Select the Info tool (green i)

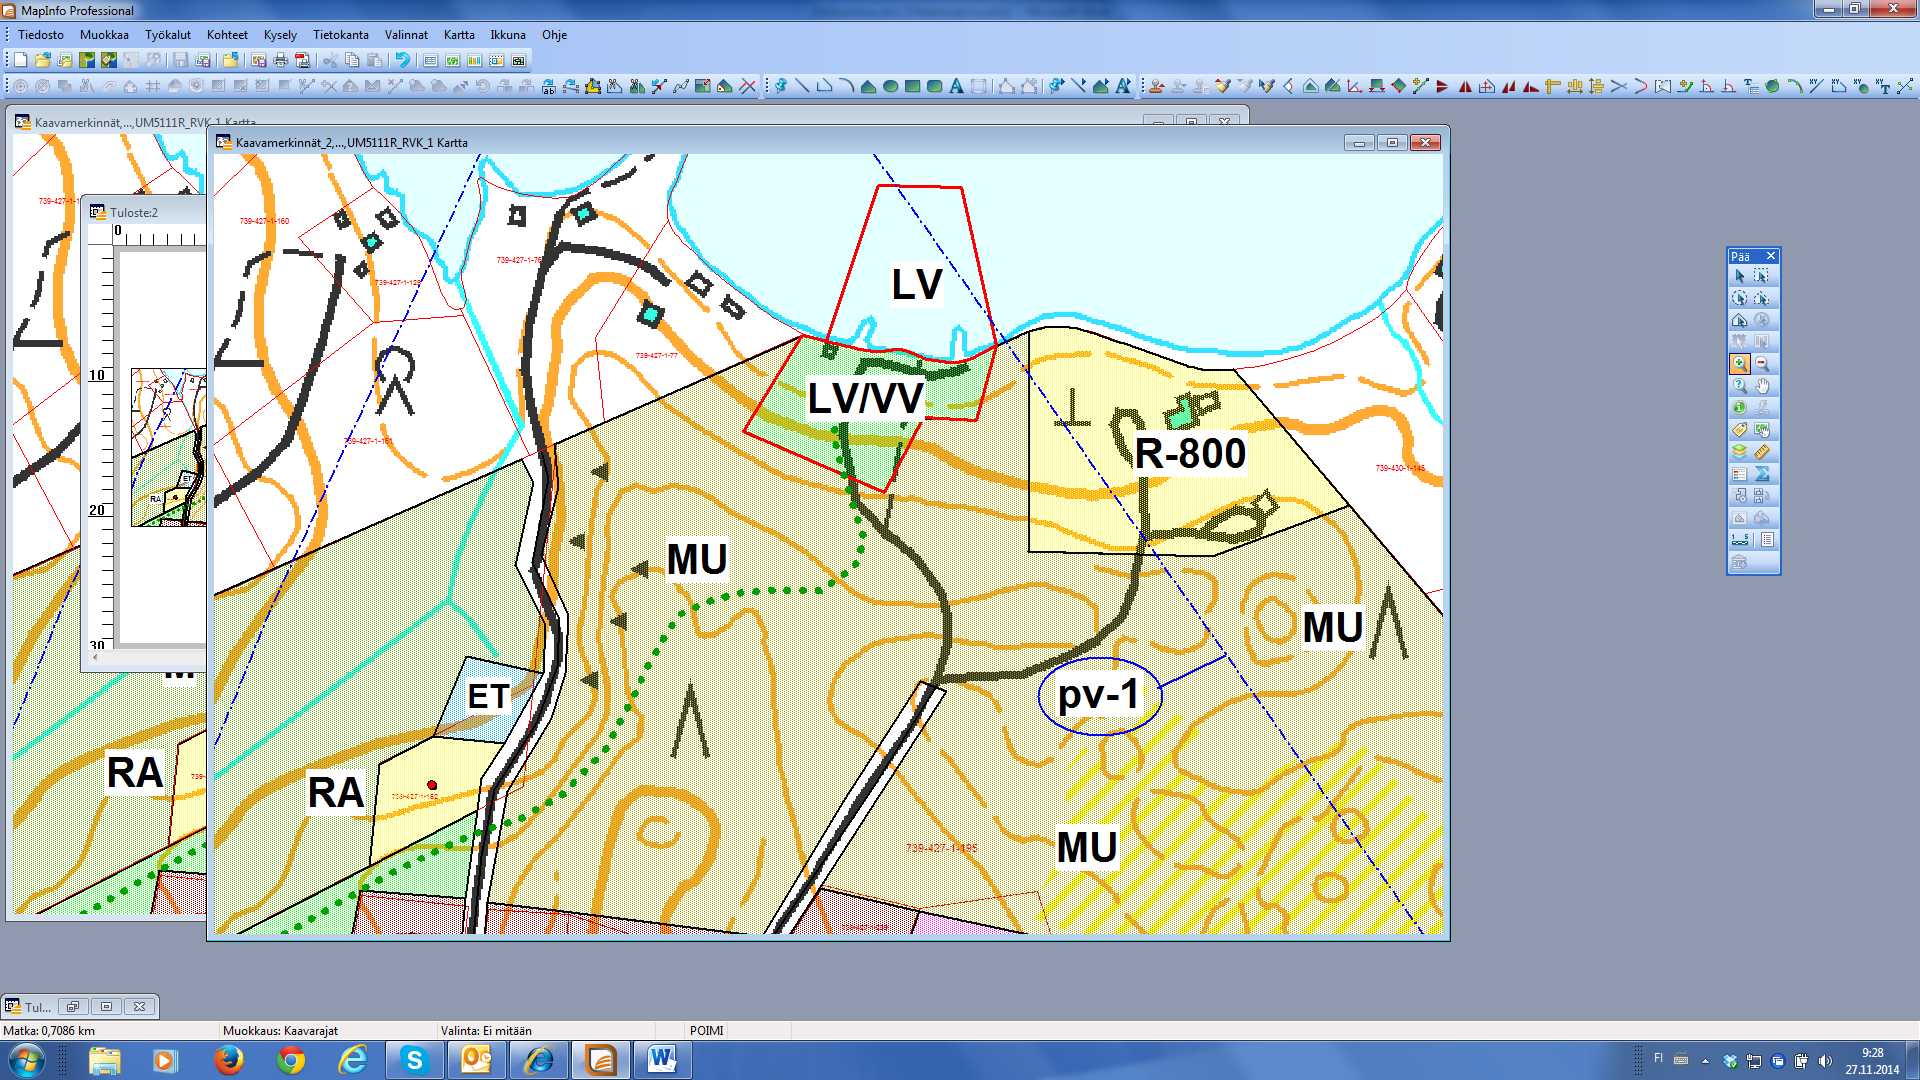point(1740,408)
